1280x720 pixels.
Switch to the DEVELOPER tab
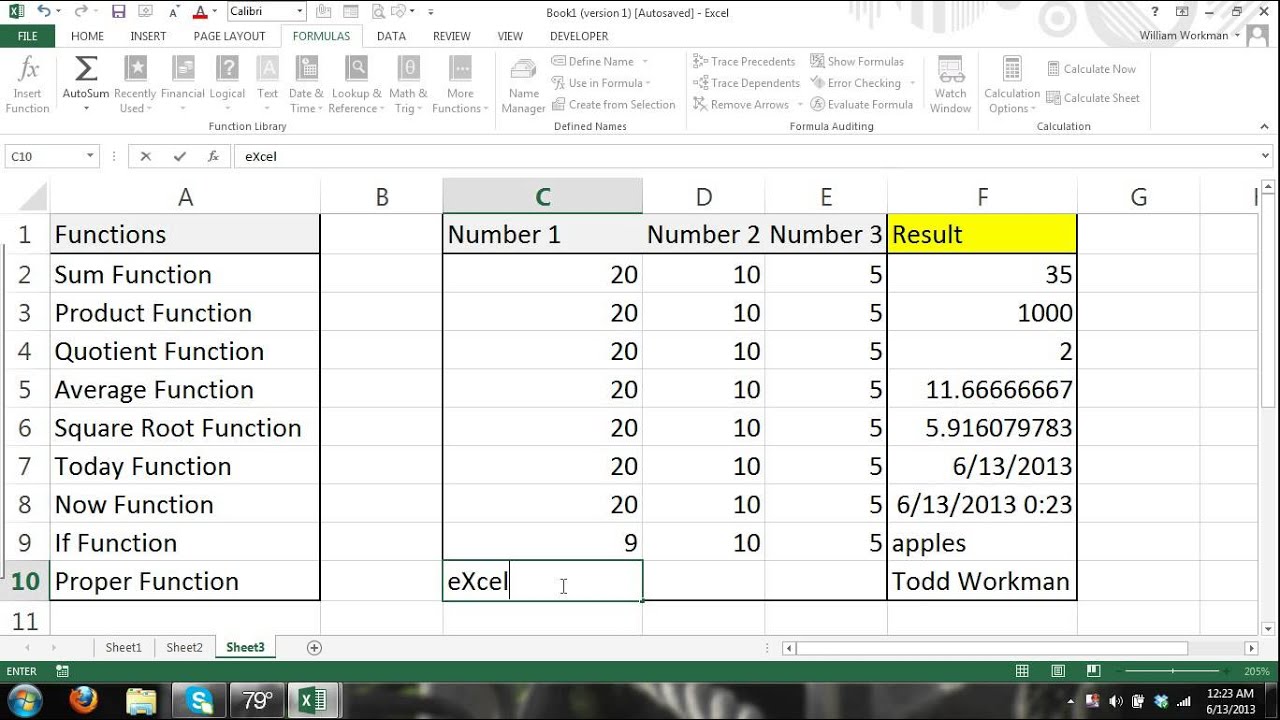[578, 36]
